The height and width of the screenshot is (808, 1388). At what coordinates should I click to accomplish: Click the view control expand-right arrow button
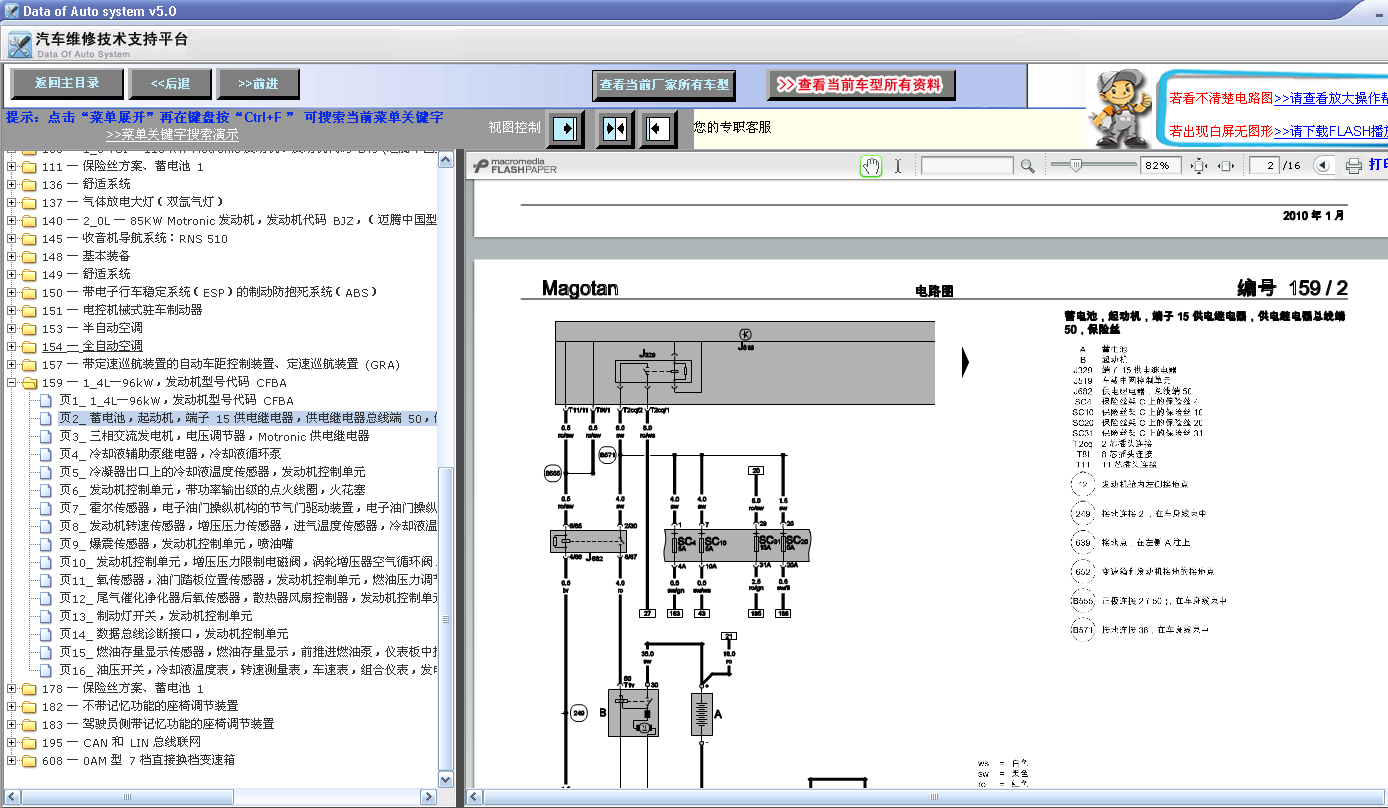(565, 129)
